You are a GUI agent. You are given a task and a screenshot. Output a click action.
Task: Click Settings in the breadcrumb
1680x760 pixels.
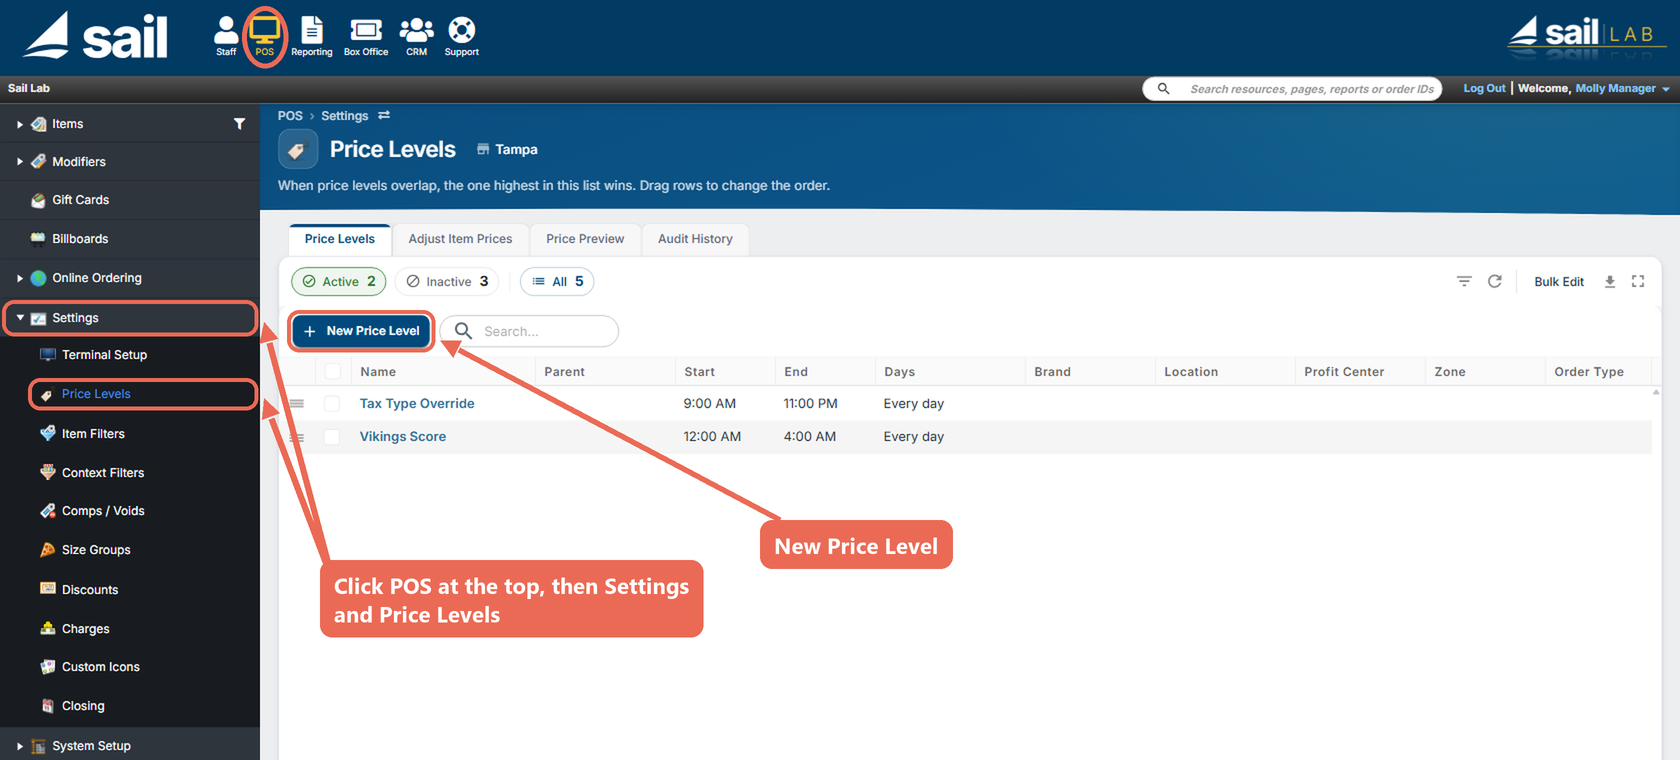pos(344,116)
